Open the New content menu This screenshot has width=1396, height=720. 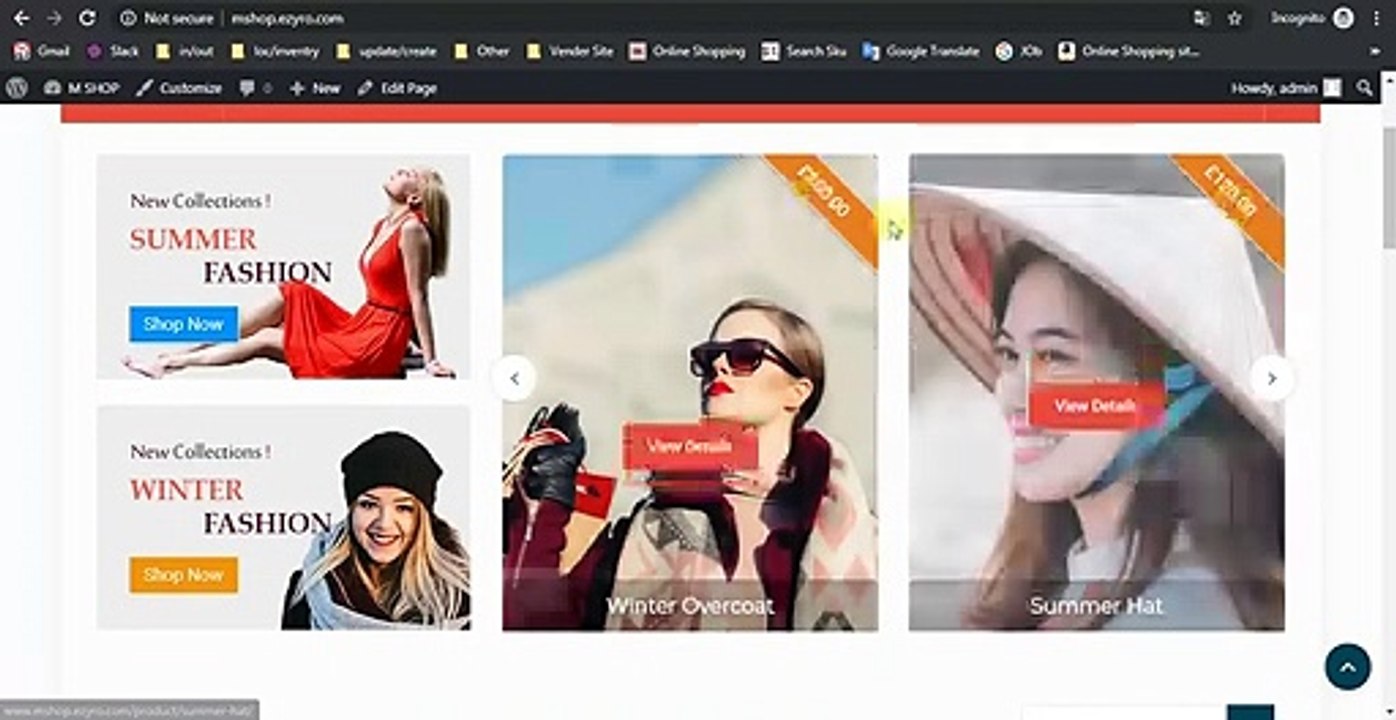(x=315, y=88)
